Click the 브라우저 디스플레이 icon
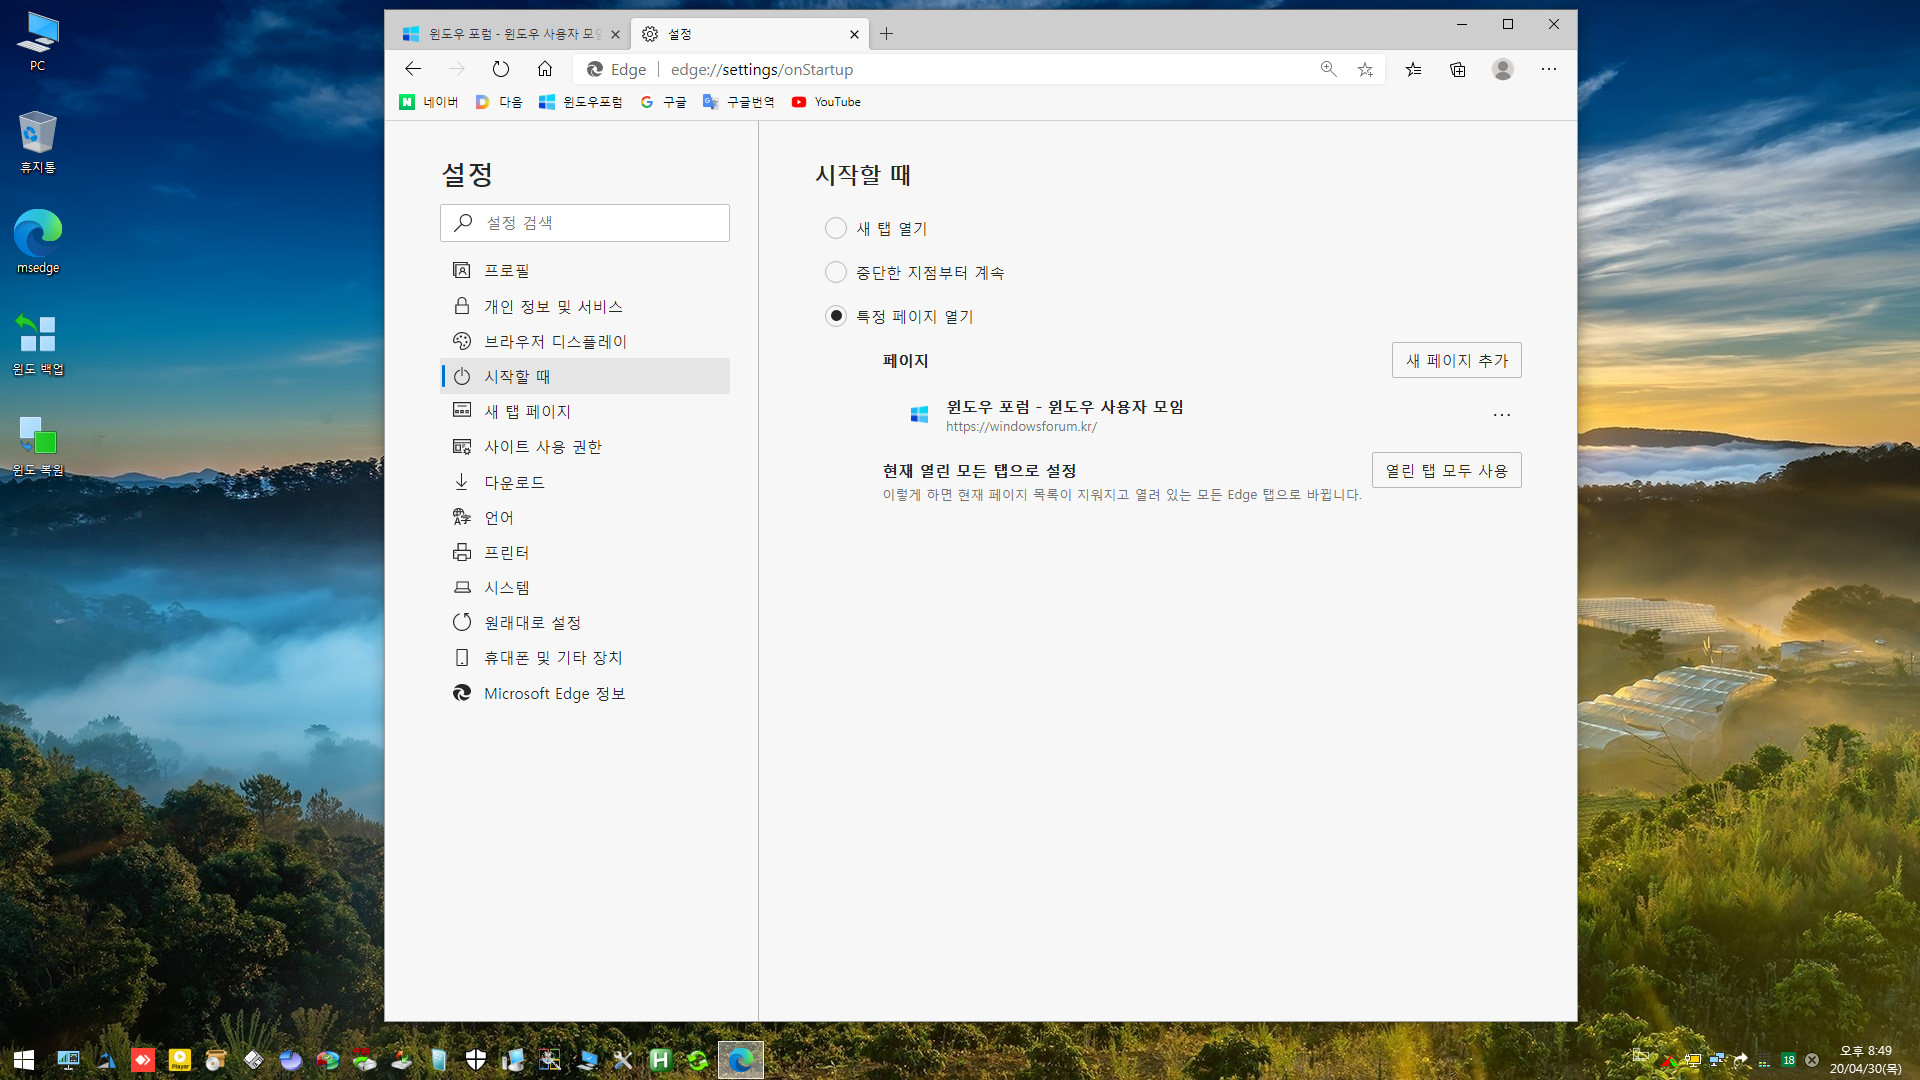 coord(462,340)
